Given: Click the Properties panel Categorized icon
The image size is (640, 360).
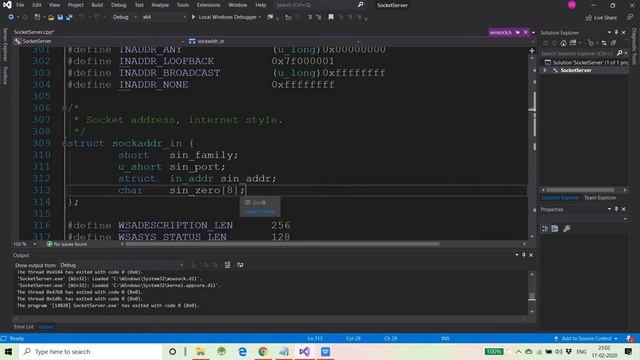Looking at the screenshot, I should pyautogui.click(x=545, y=229).
